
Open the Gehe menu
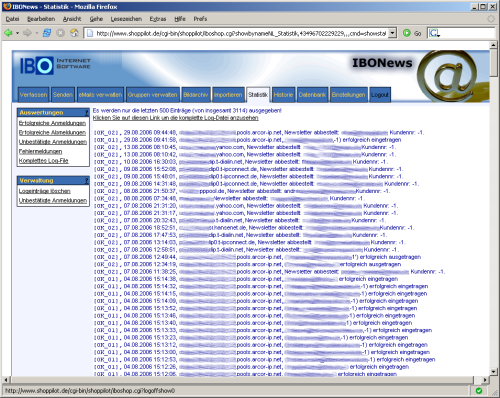(x=96, y=19)
